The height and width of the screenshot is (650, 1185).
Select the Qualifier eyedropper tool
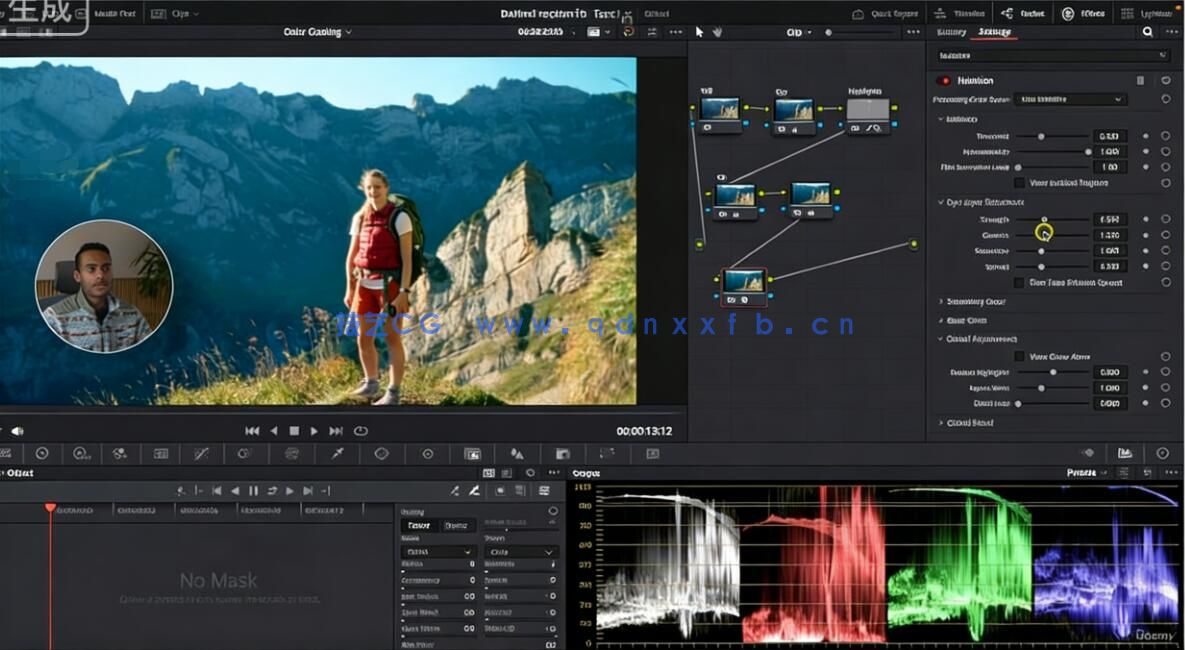coord(335,453)
